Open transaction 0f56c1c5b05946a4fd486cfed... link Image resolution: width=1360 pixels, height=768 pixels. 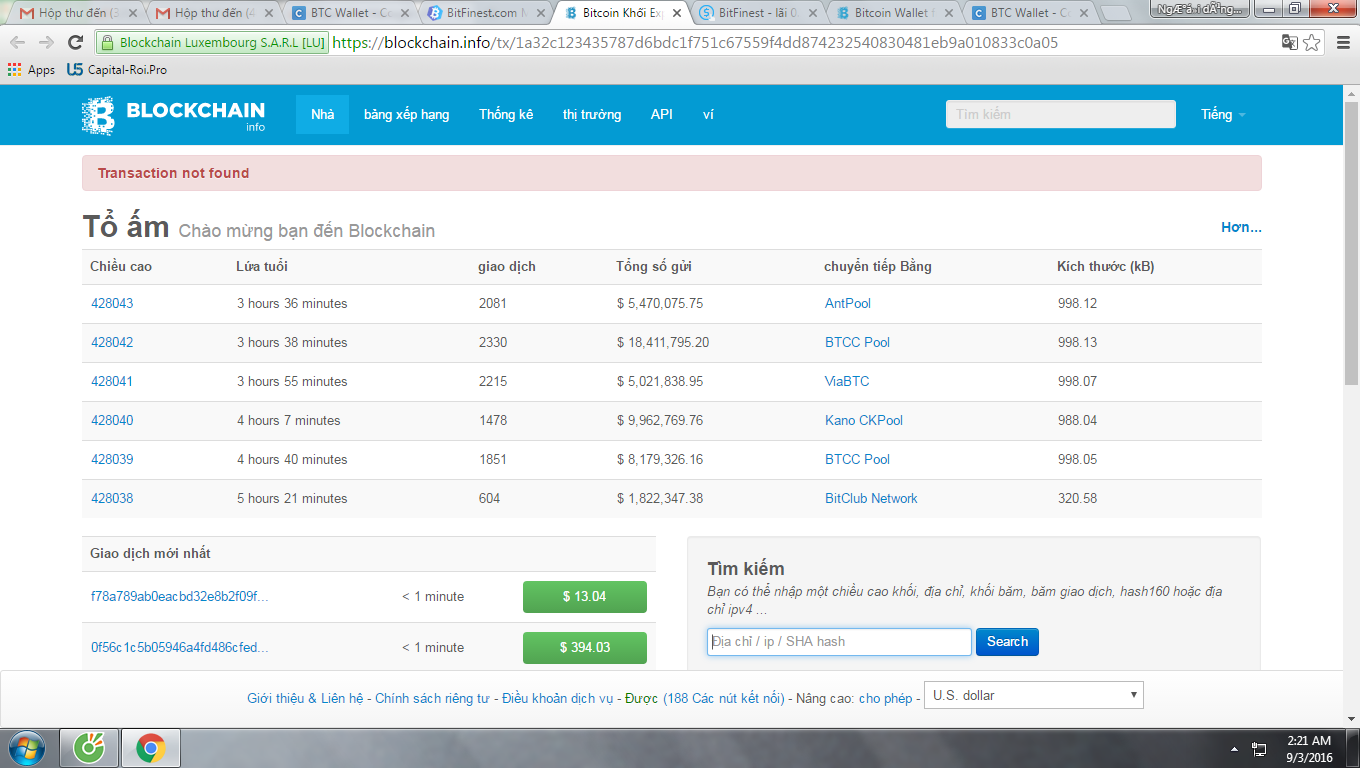[x=180, y=648]
